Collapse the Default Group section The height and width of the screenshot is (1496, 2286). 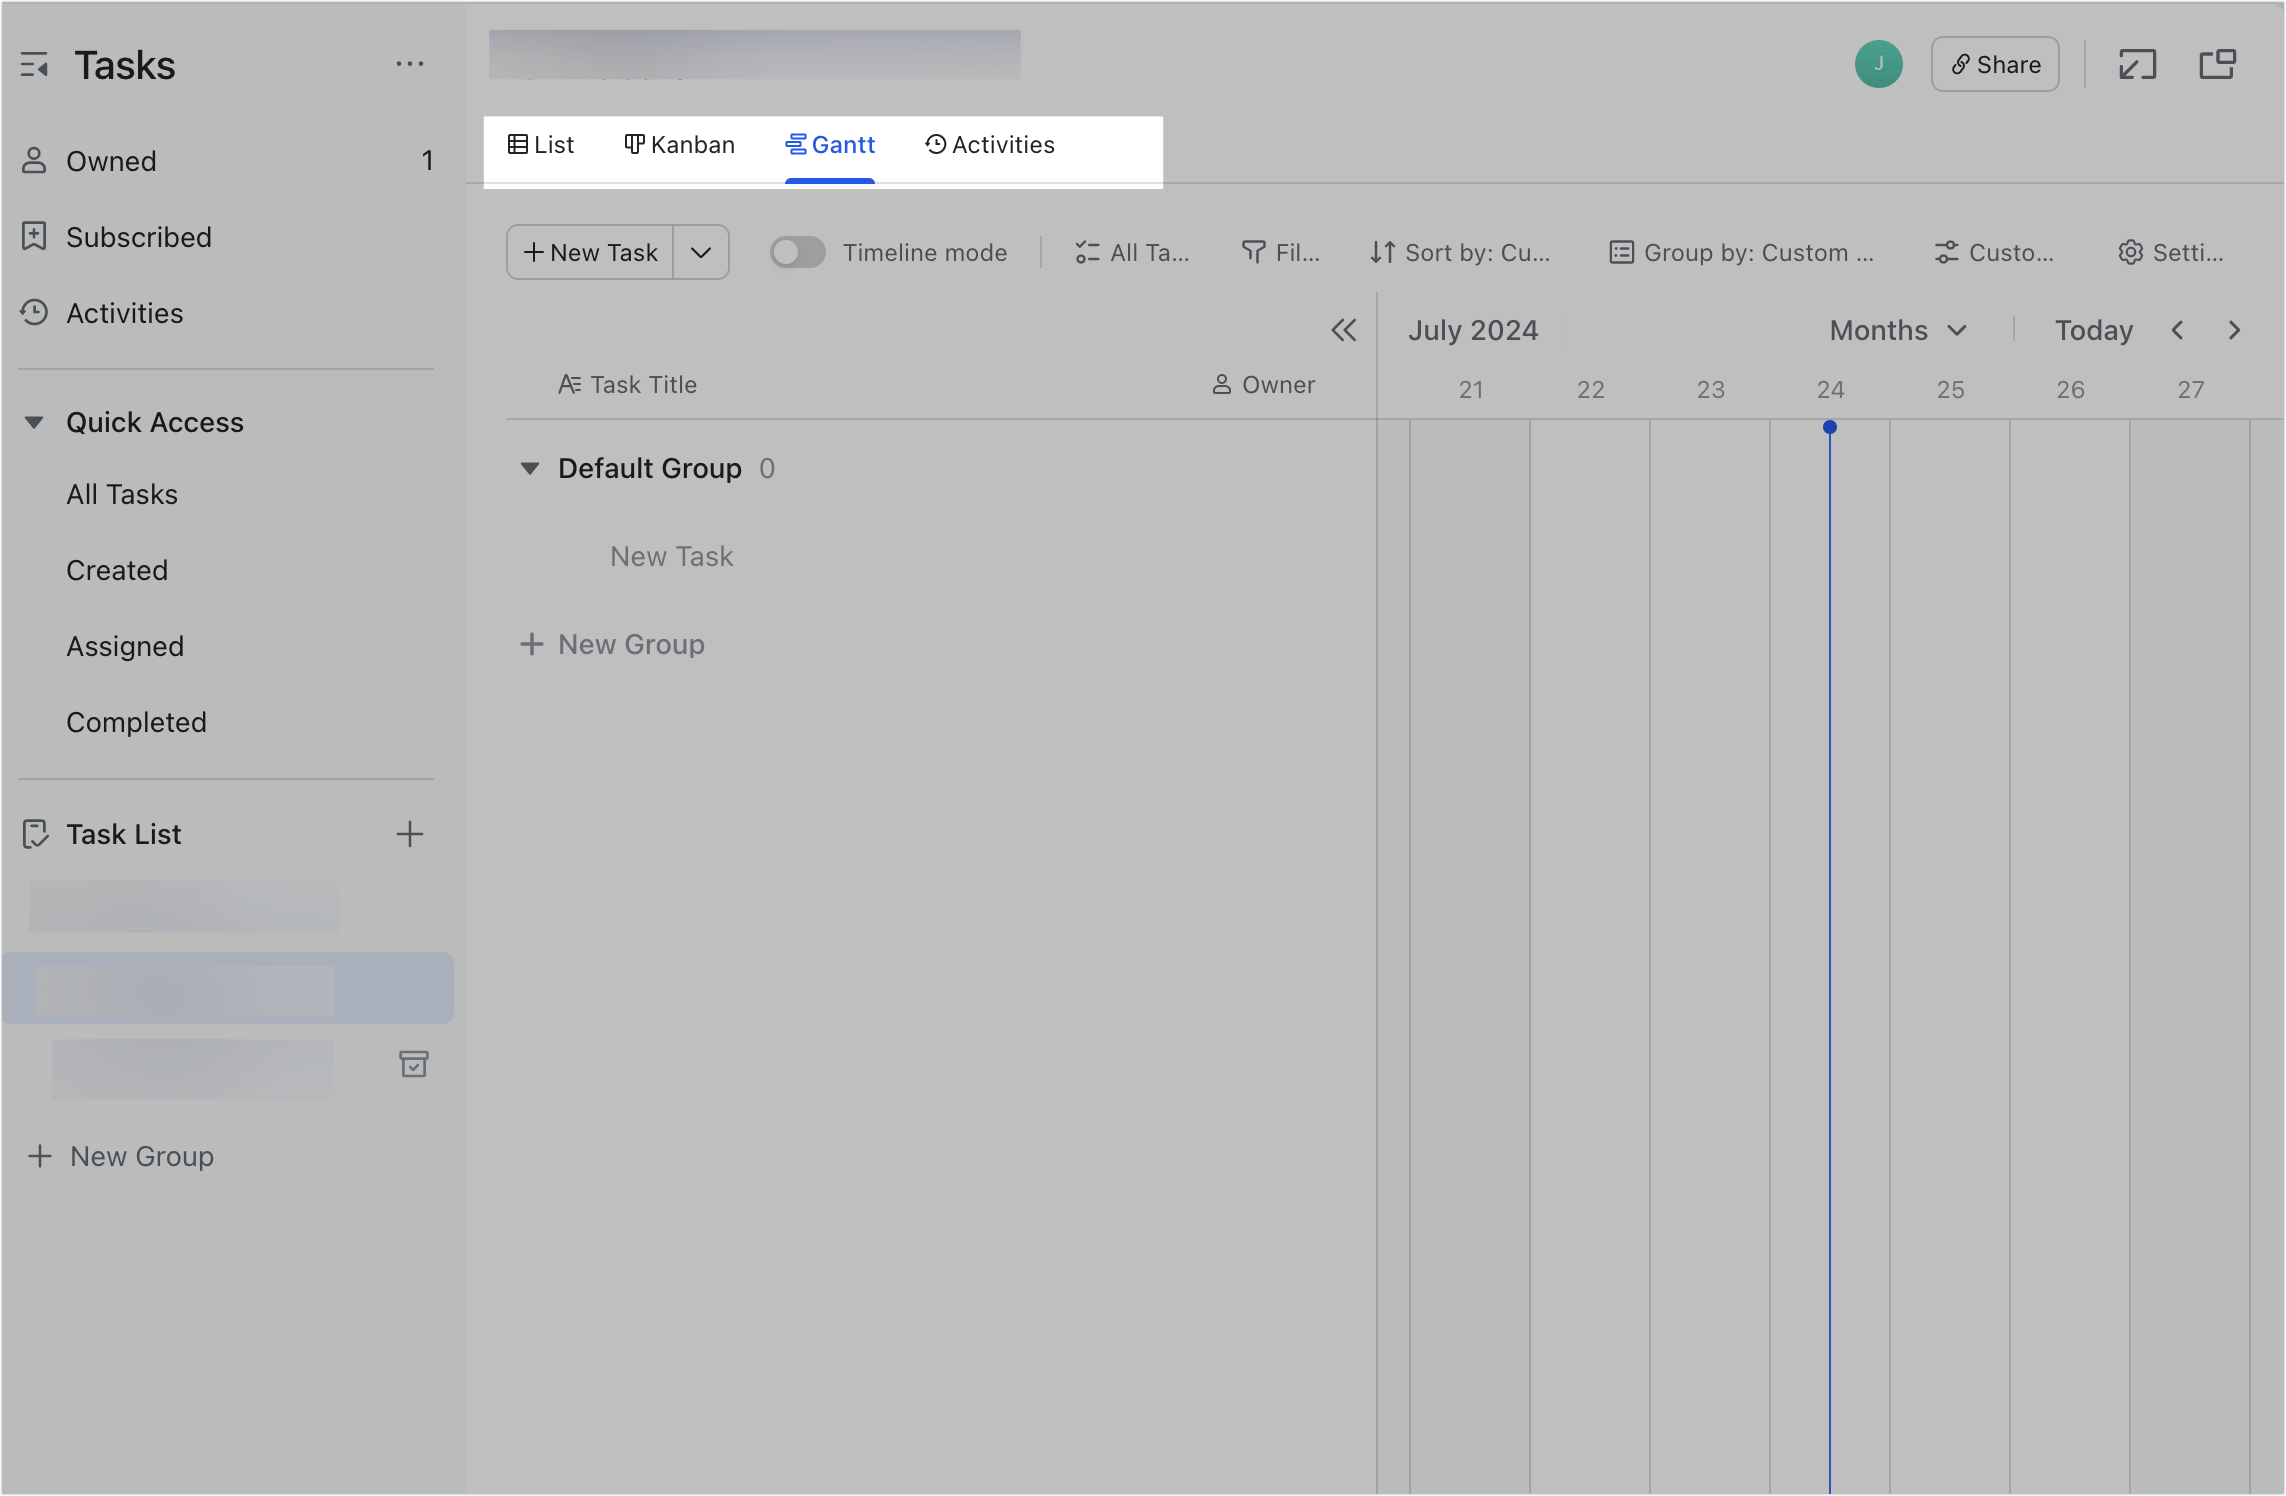pyautogui.click(x=531, y=468)
